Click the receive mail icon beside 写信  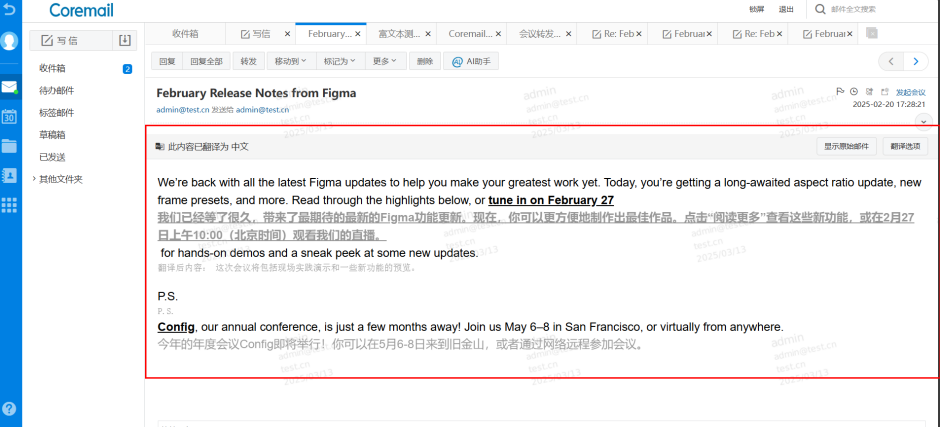[x=125, y=41]
